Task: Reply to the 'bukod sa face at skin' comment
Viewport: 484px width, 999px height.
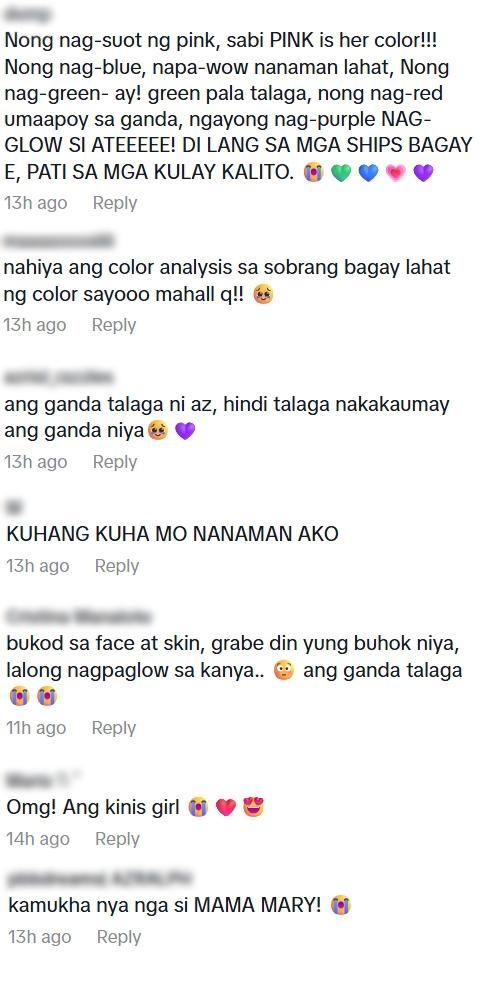Action: point(113,728)
